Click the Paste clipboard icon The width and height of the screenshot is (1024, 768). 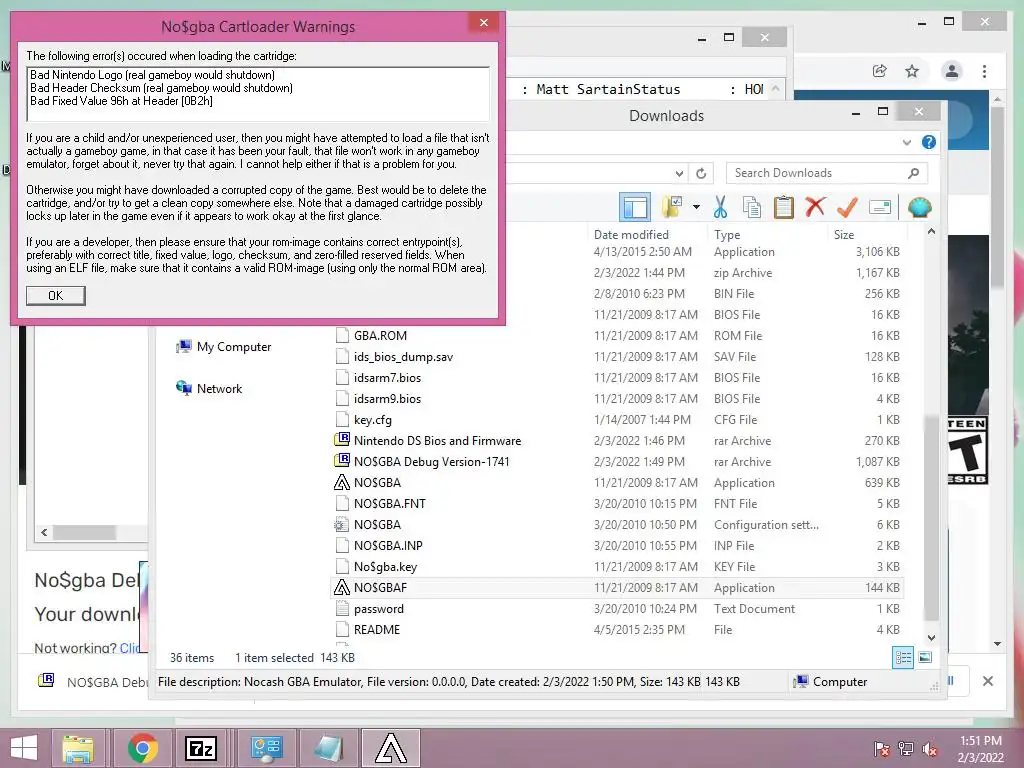784,207
